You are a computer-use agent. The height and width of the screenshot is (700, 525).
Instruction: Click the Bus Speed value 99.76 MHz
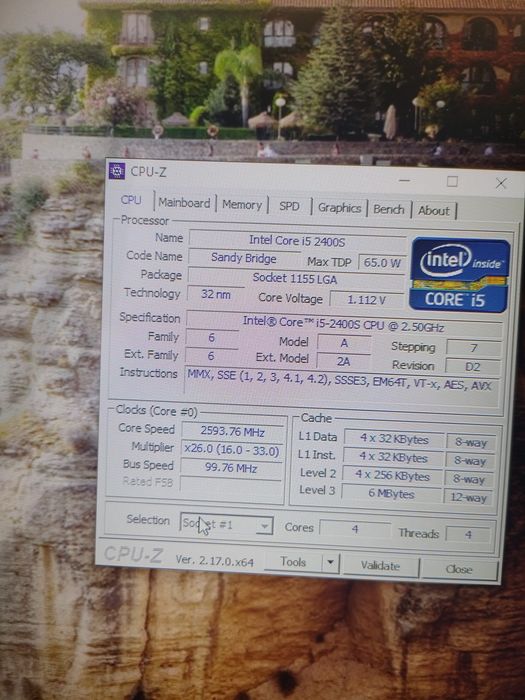point(231,468)
